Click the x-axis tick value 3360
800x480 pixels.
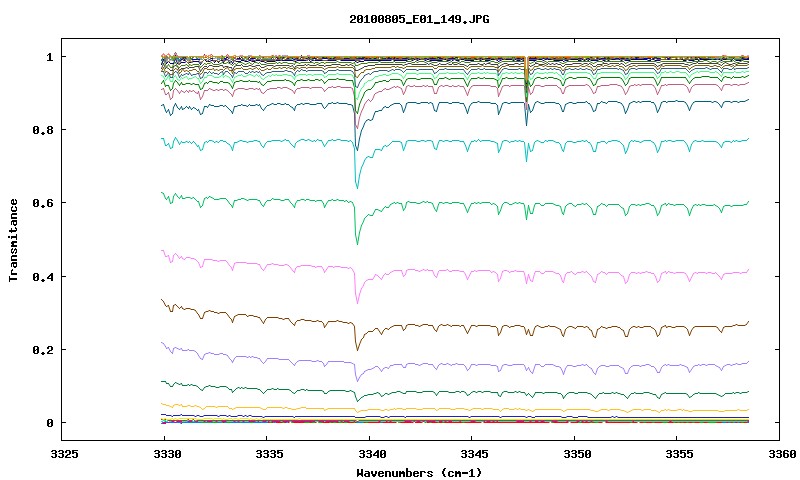click(x=782, y=454)
